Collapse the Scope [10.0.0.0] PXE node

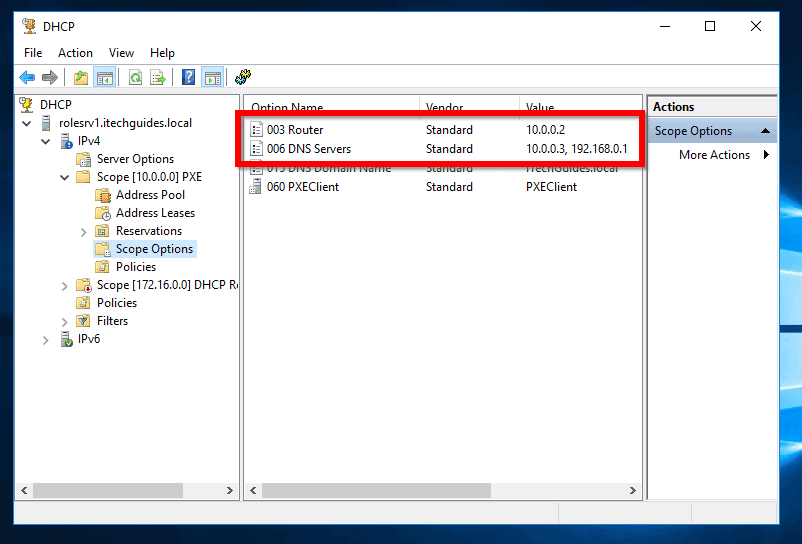click(64, 177)
